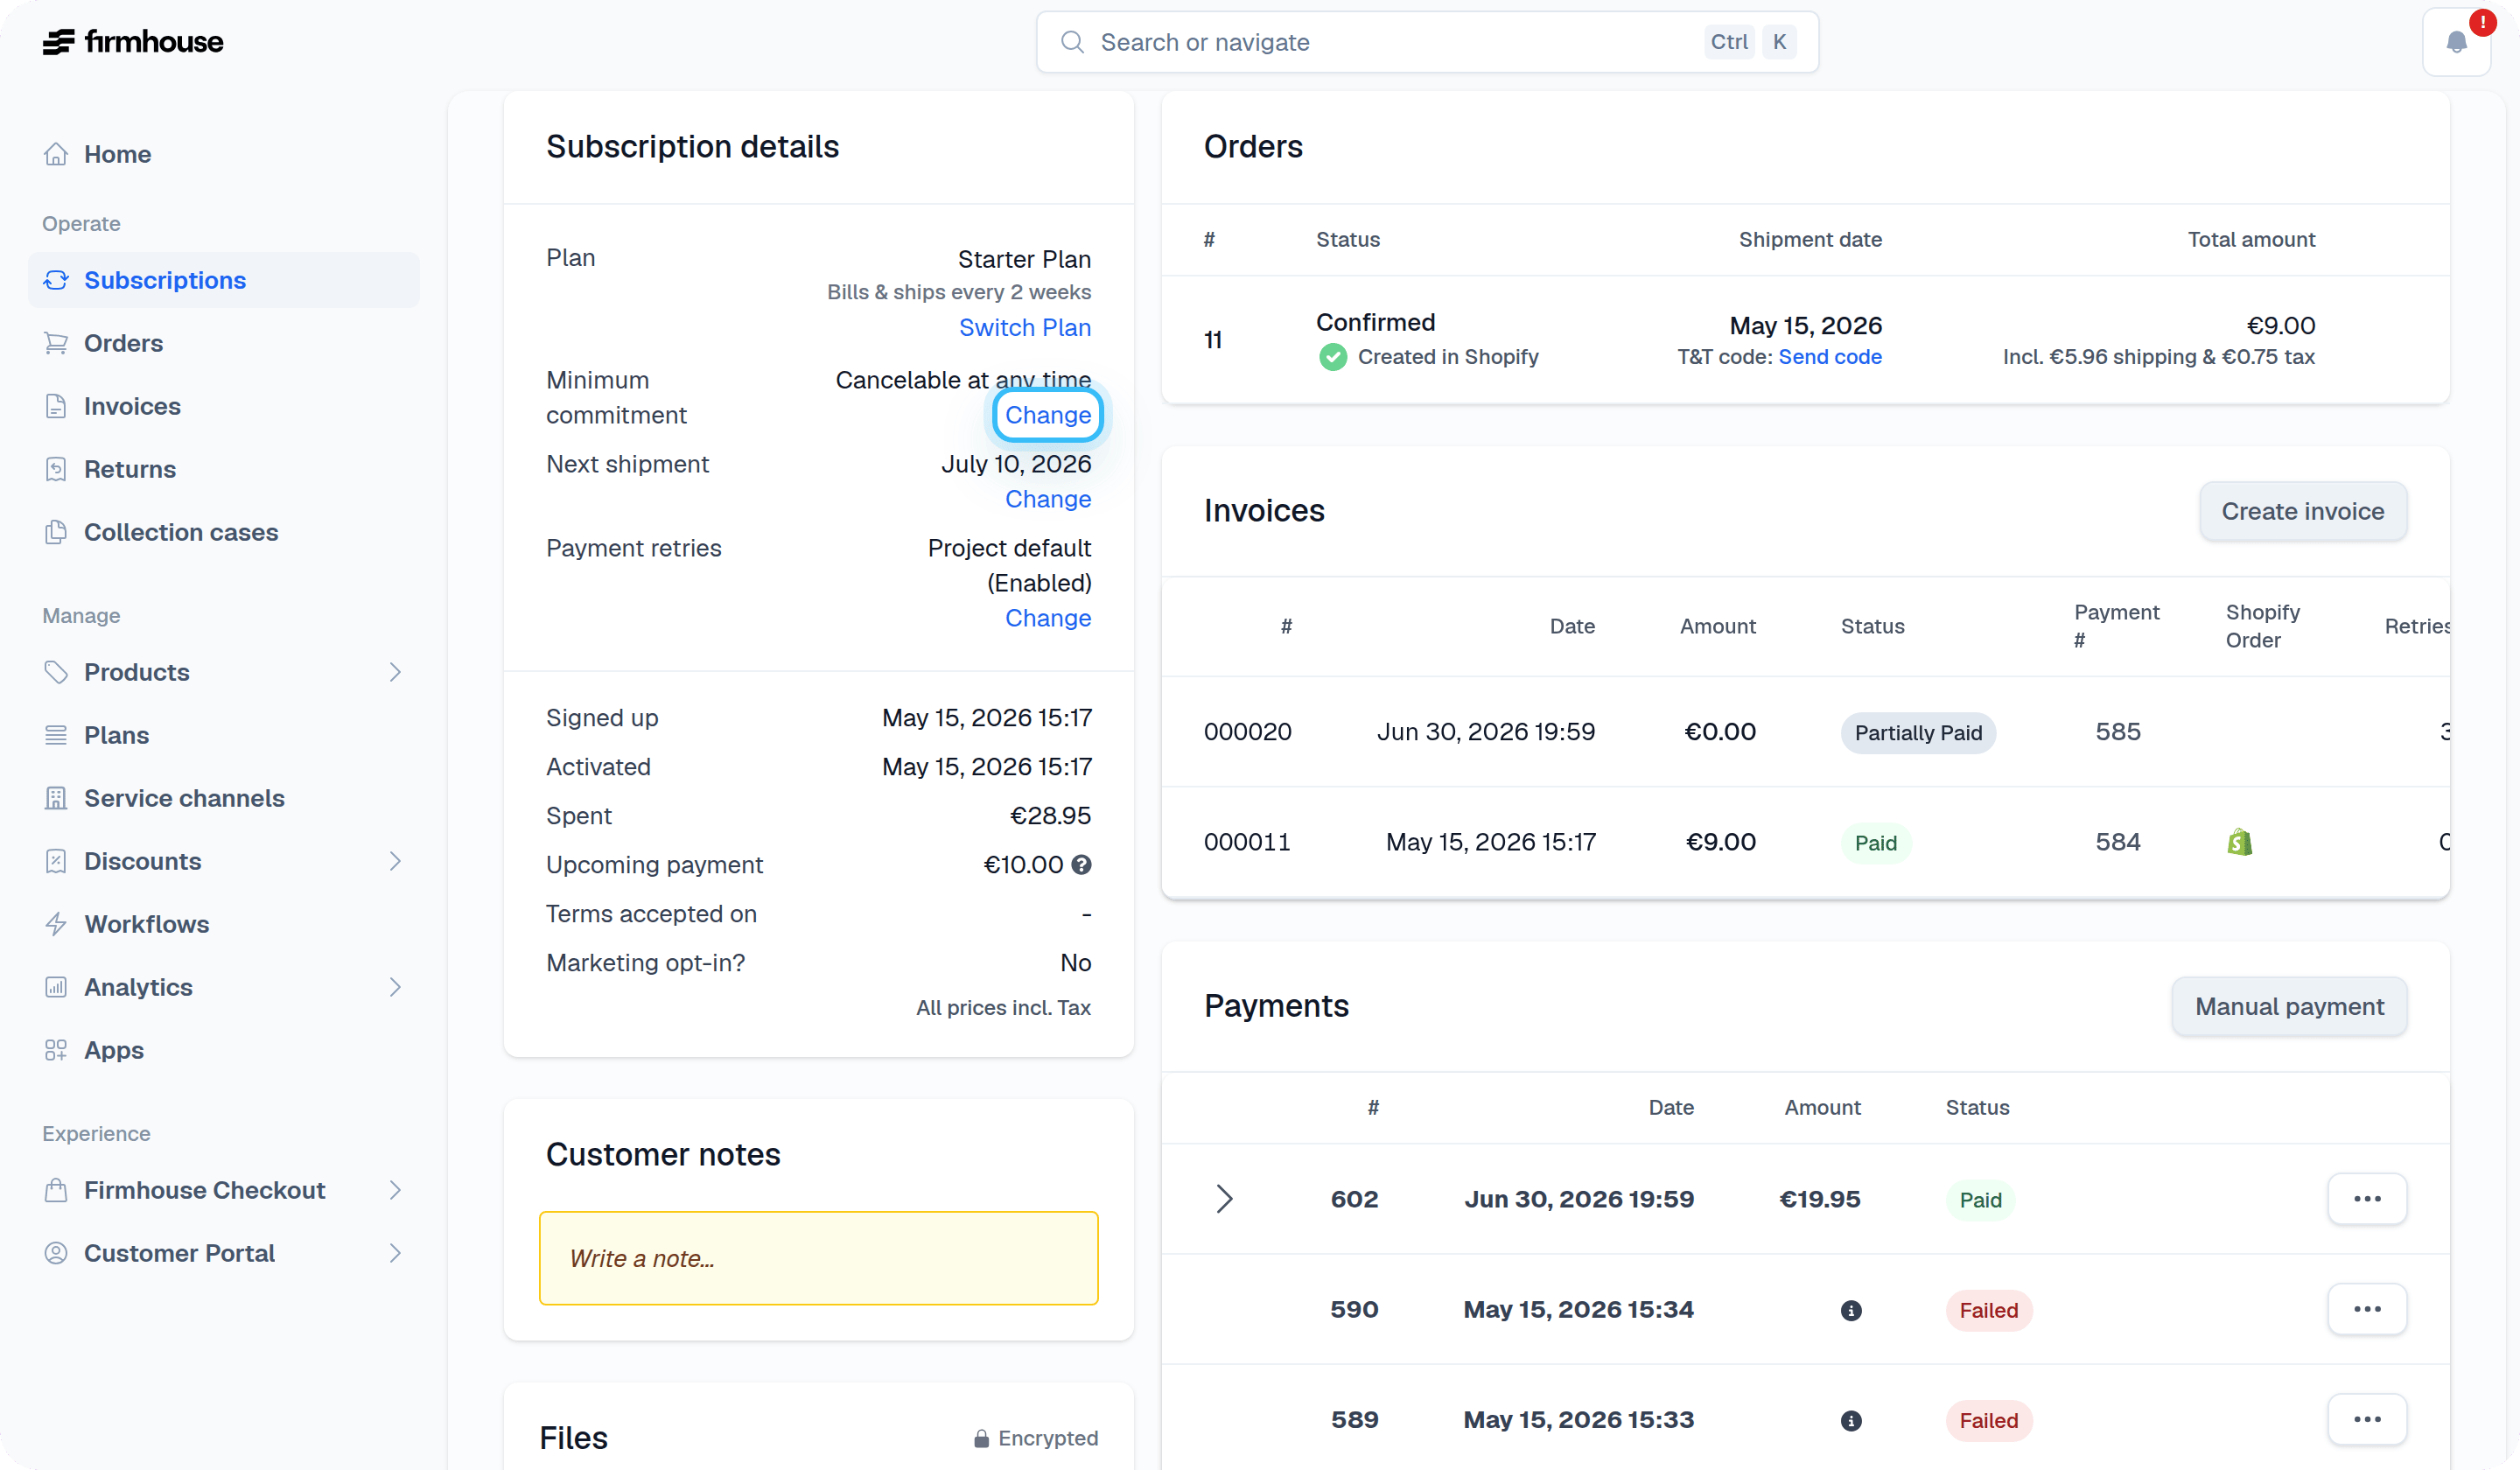2520x1470 pixels.
Task: Expand the Customer Portal submenu chevron
Action: pyautogui.click(x=395, y=1253)
